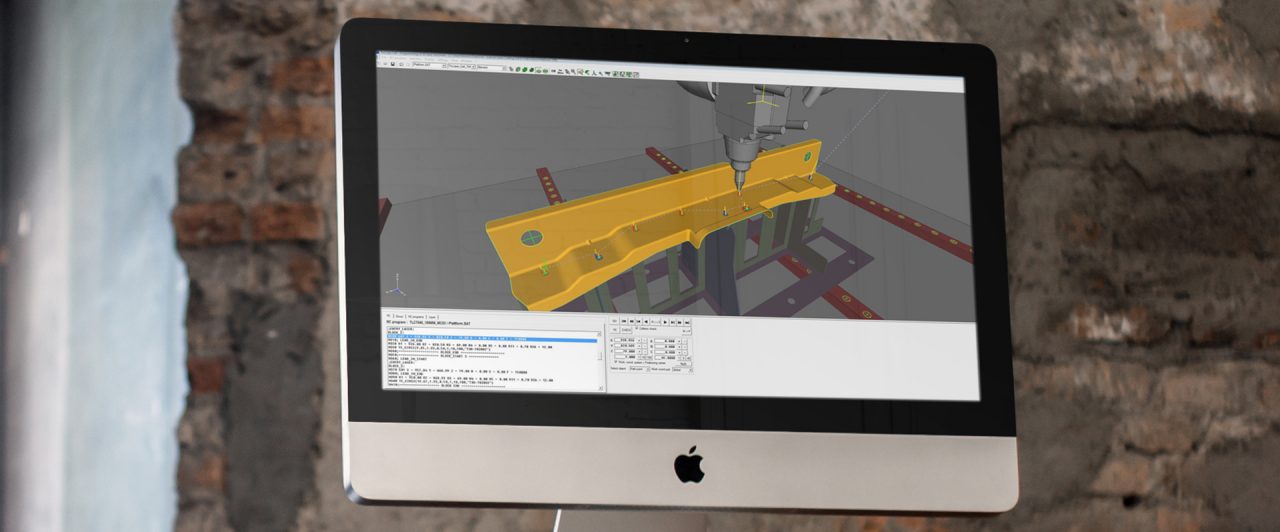Click the Y coordinate input field
Image resolution: width=1280 pixels, height=532 pixels.
625,346
